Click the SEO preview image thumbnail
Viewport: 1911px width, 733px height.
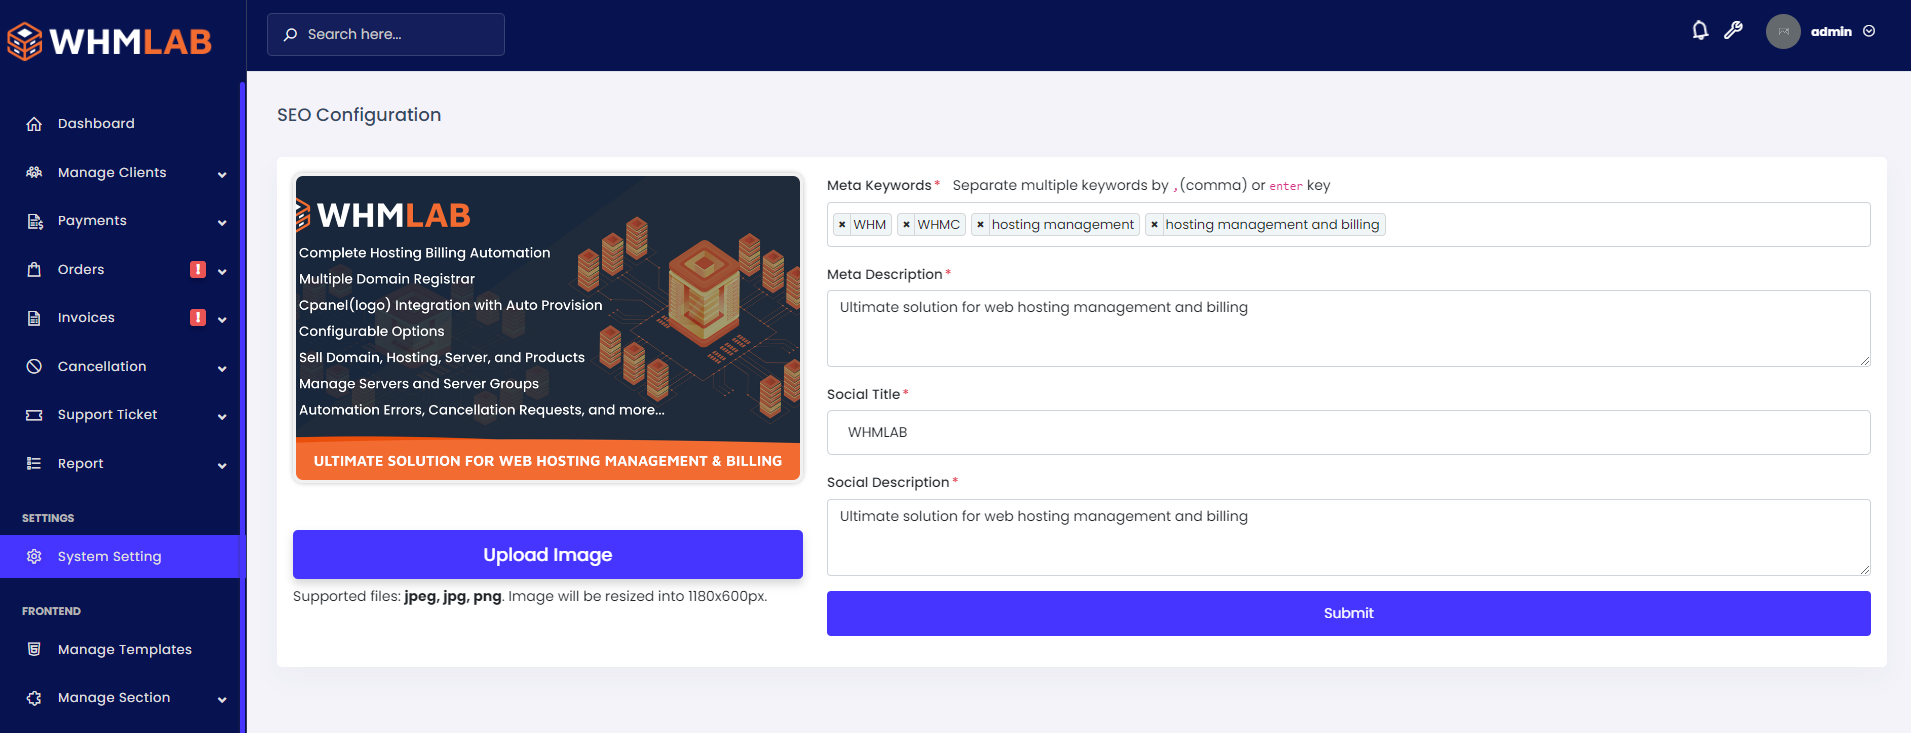pos(547,328)
